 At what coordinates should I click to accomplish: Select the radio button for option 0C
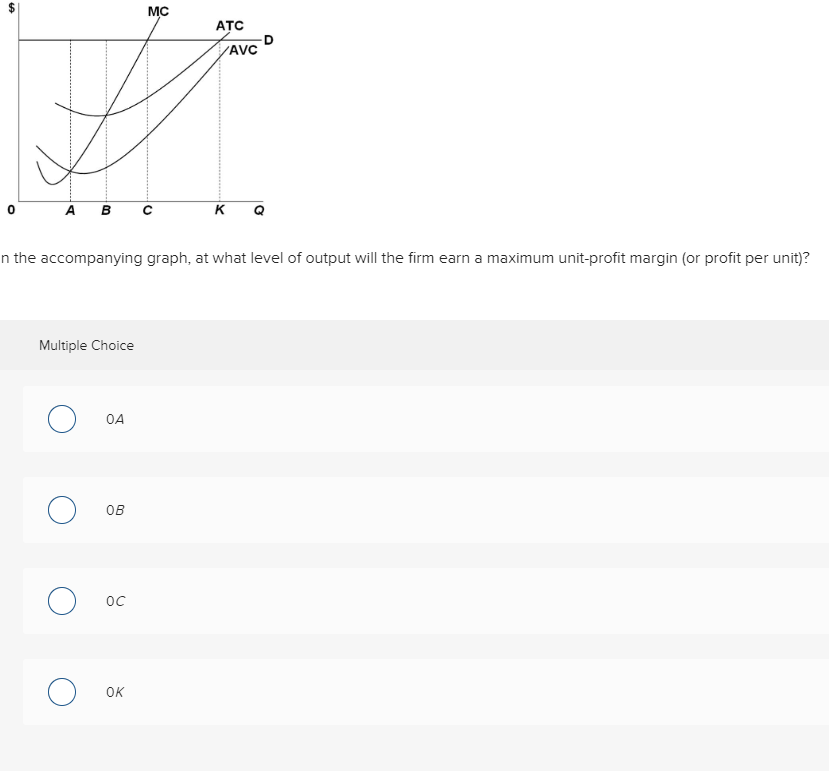tap(61, 601)
